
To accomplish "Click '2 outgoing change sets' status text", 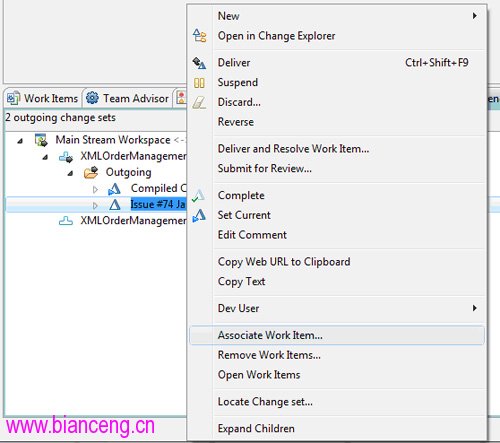I will (60, 118).
